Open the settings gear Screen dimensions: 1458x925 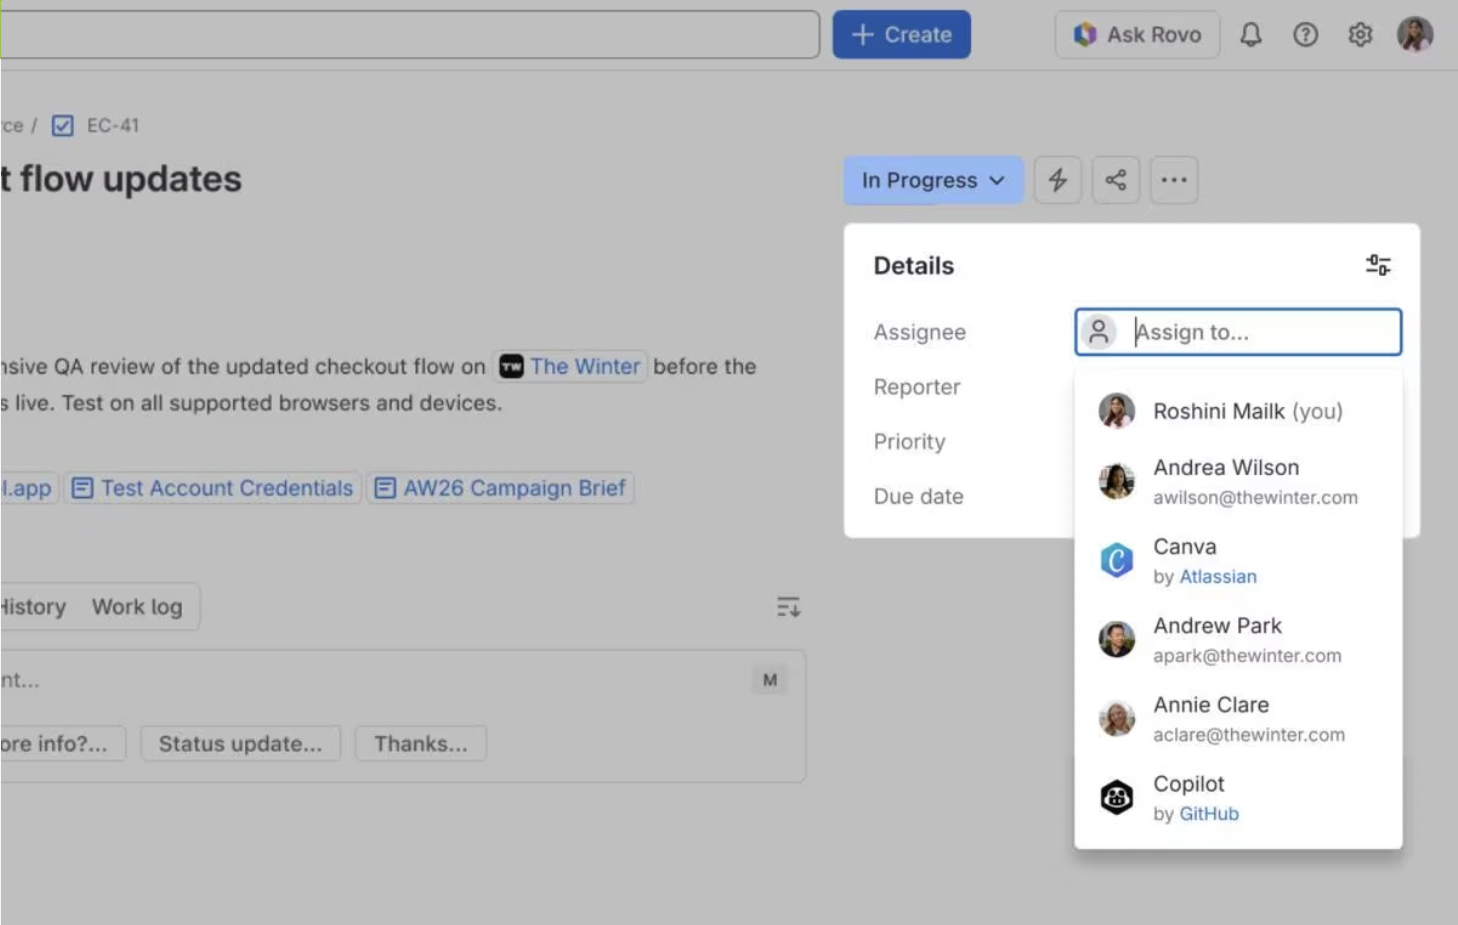[1360, 35]
